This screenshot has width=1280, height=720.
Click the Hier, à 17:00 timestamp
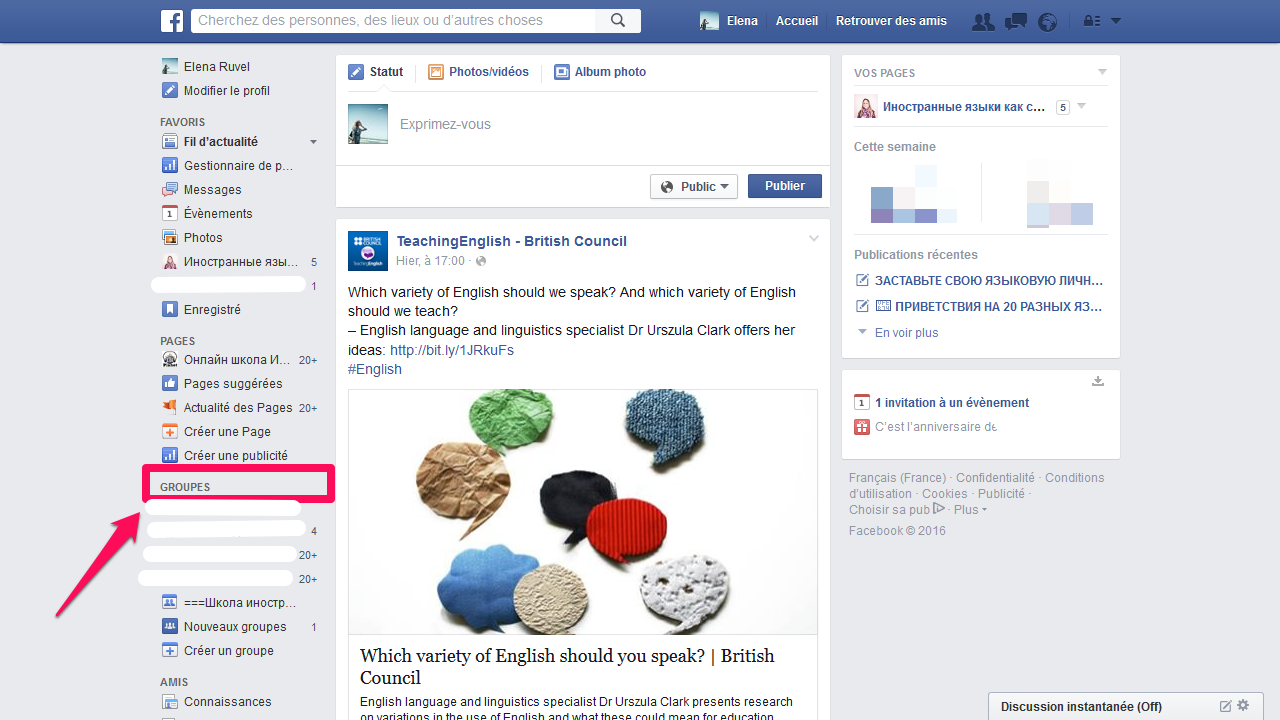[431, 261]
